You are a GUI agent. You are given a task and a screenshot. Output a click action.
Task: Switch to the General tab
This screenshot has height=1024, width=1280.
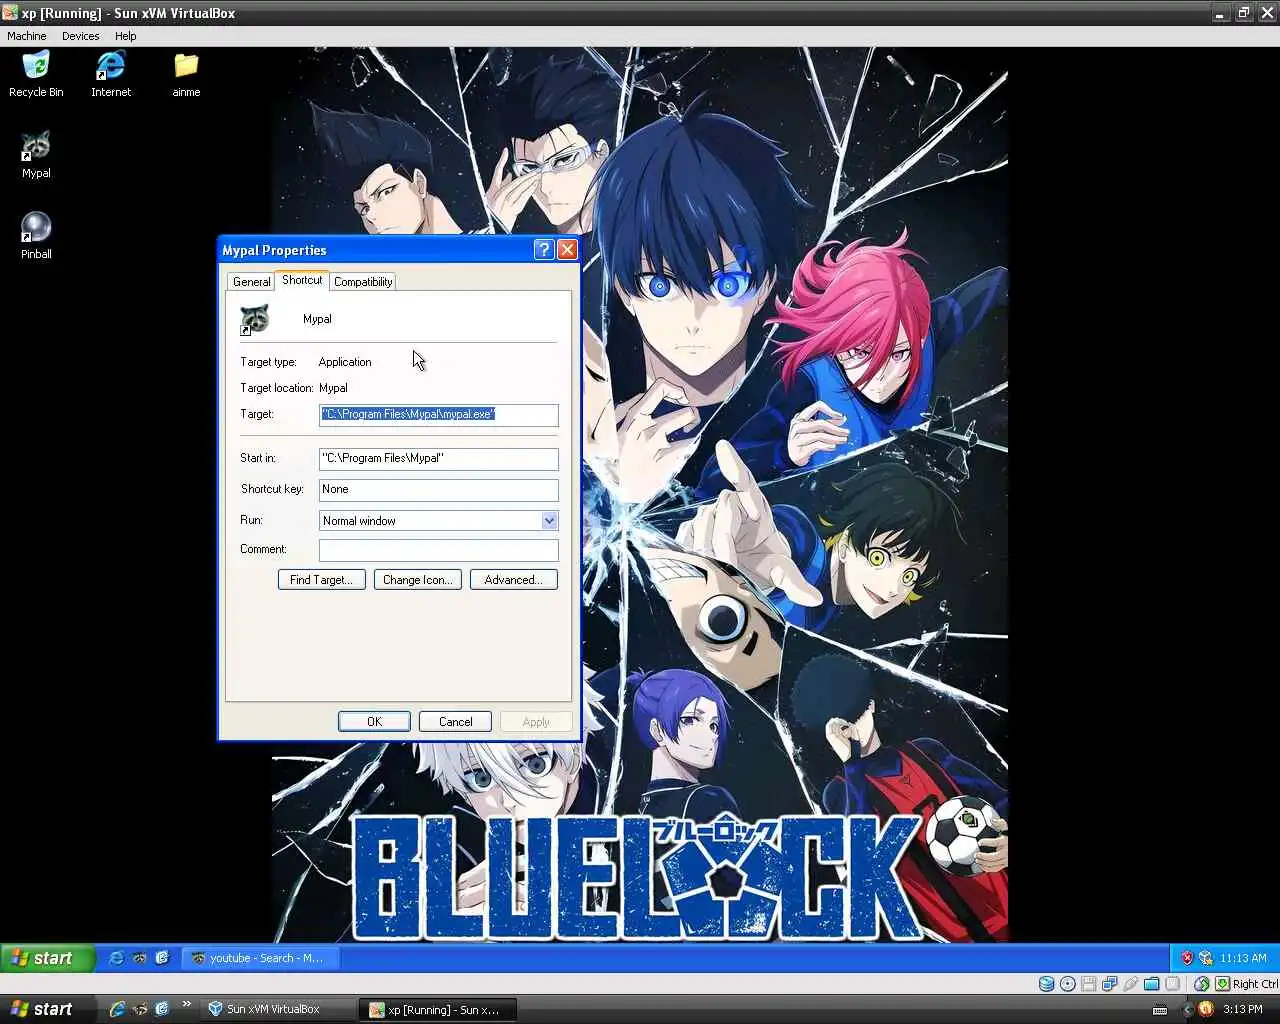click(x=251, y=282)
